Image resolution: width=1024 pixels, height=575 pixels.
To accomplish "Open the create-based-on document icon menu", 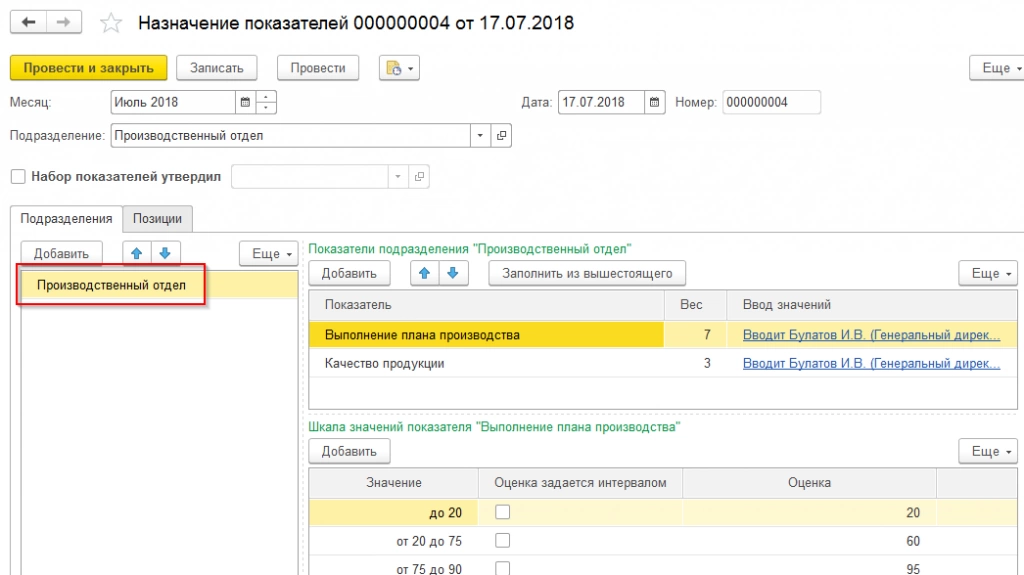I will pyautogui.click(x=399, y=68).
